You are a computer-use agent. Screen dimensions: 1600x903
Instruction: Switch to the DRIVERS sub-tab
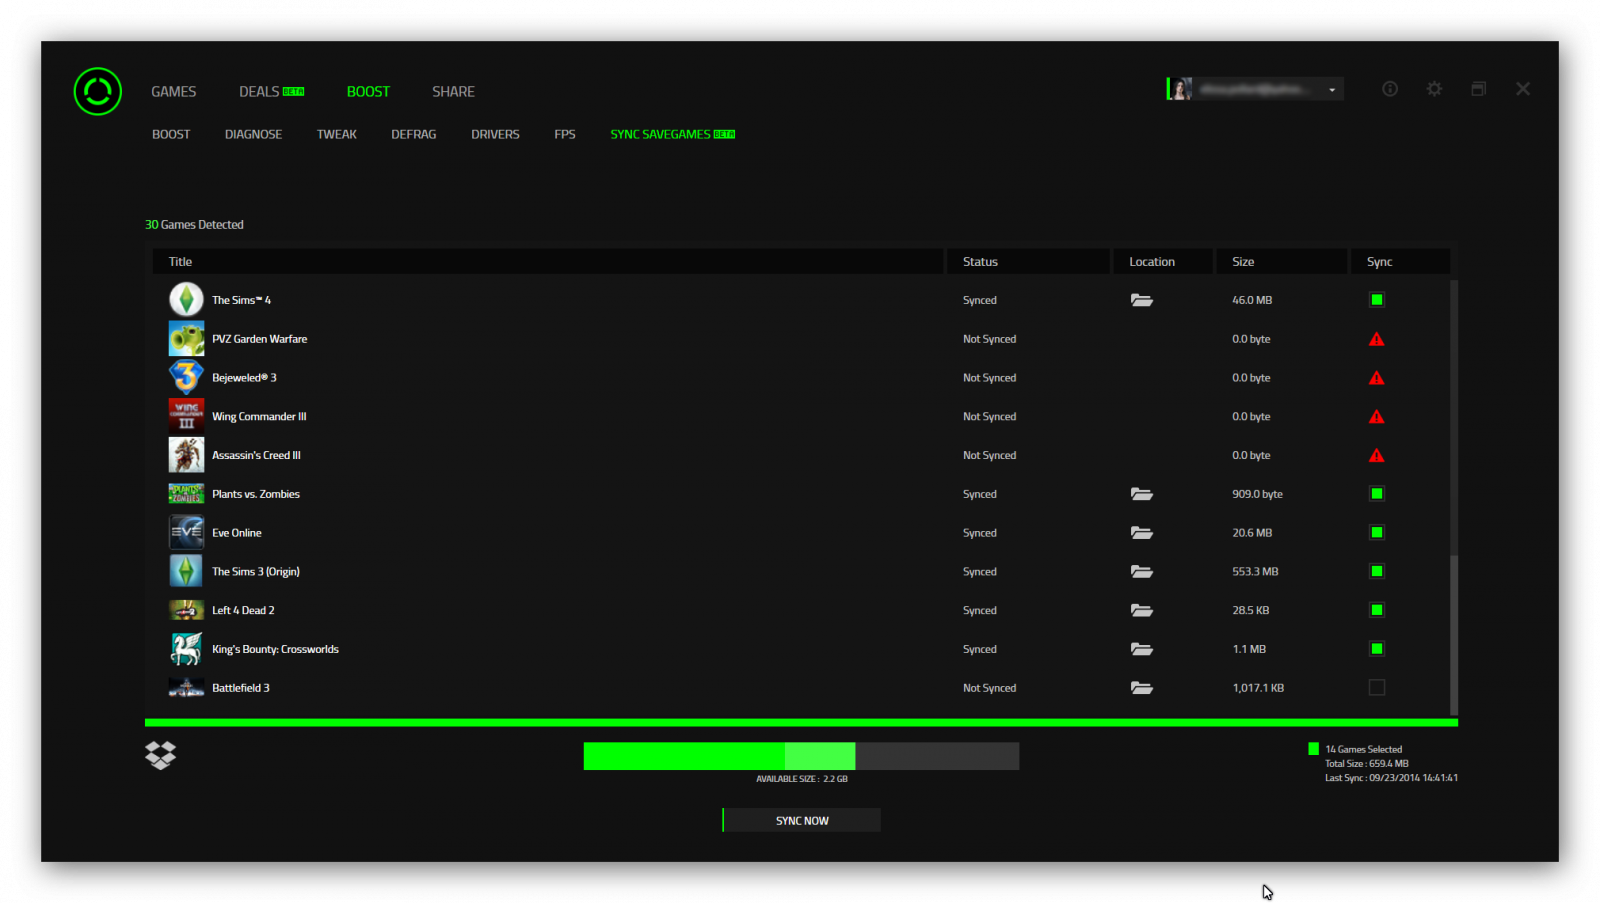tap(495, 134)
